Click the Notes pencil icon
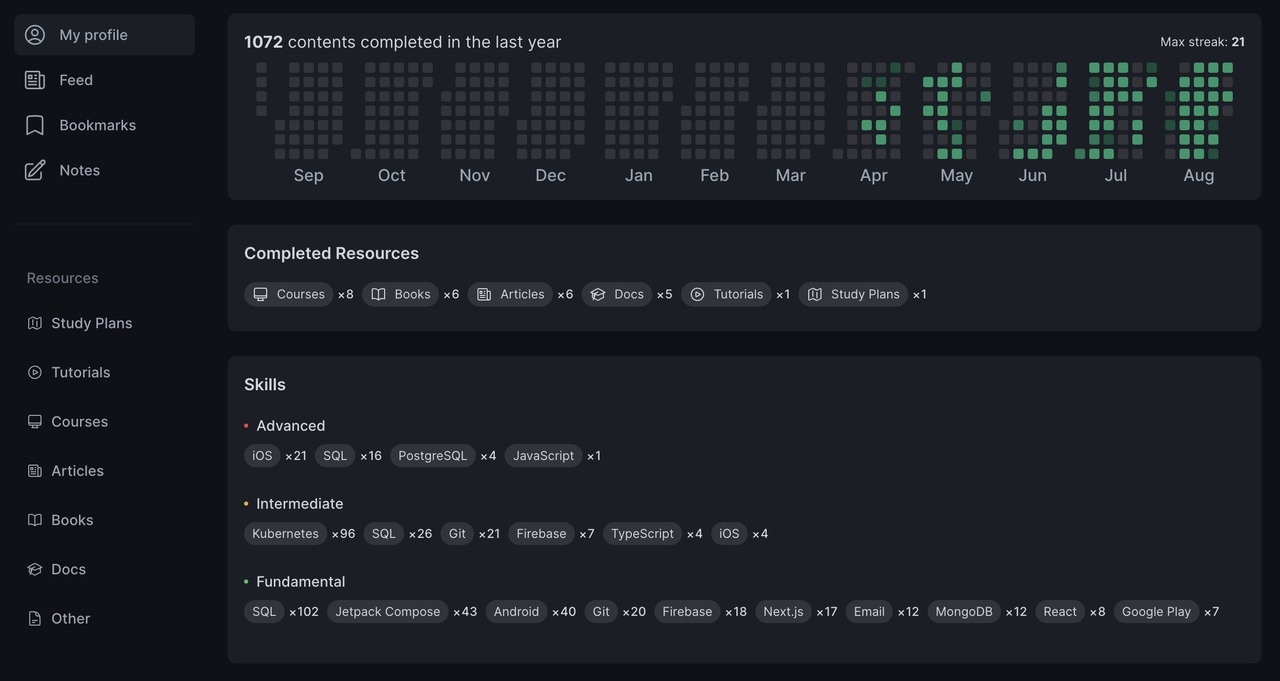Image resolution: width=1280 pixels, height=681 pixels. pyautogui.click(x=35, y=170)
